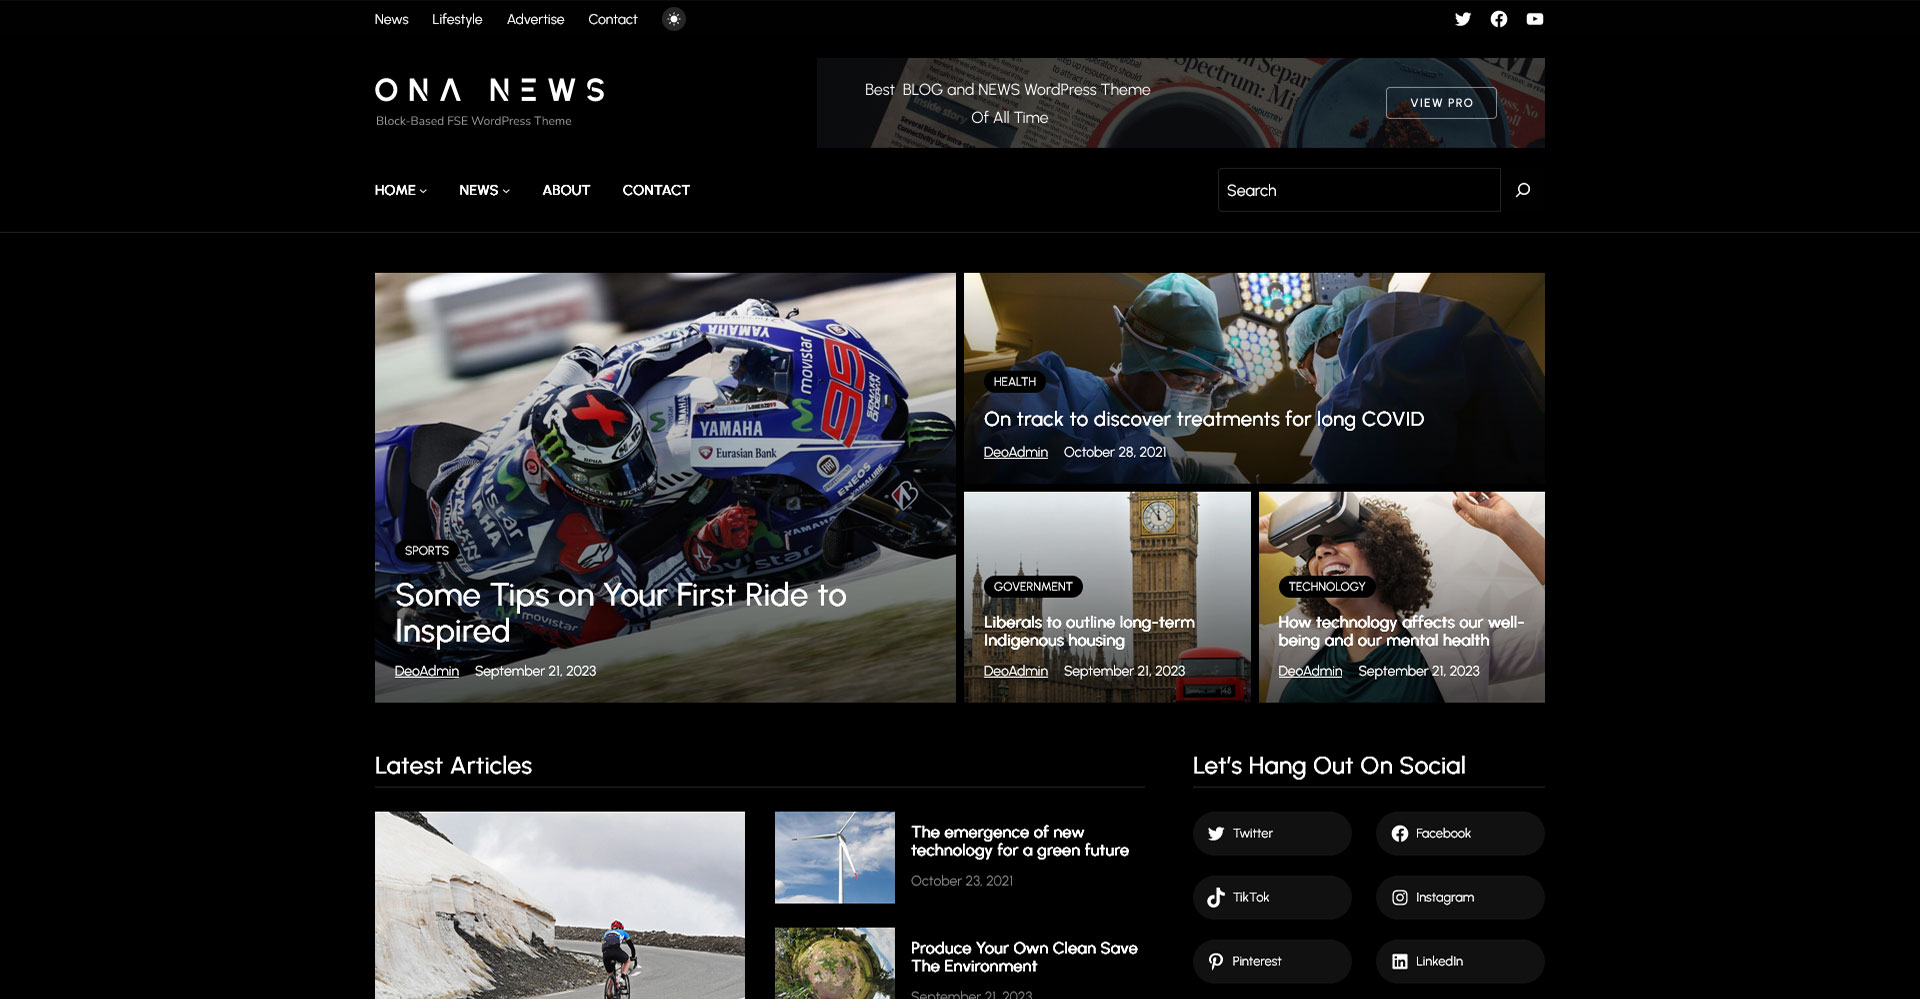Open the TECHNOLOGY category tag

point(1326,587)
